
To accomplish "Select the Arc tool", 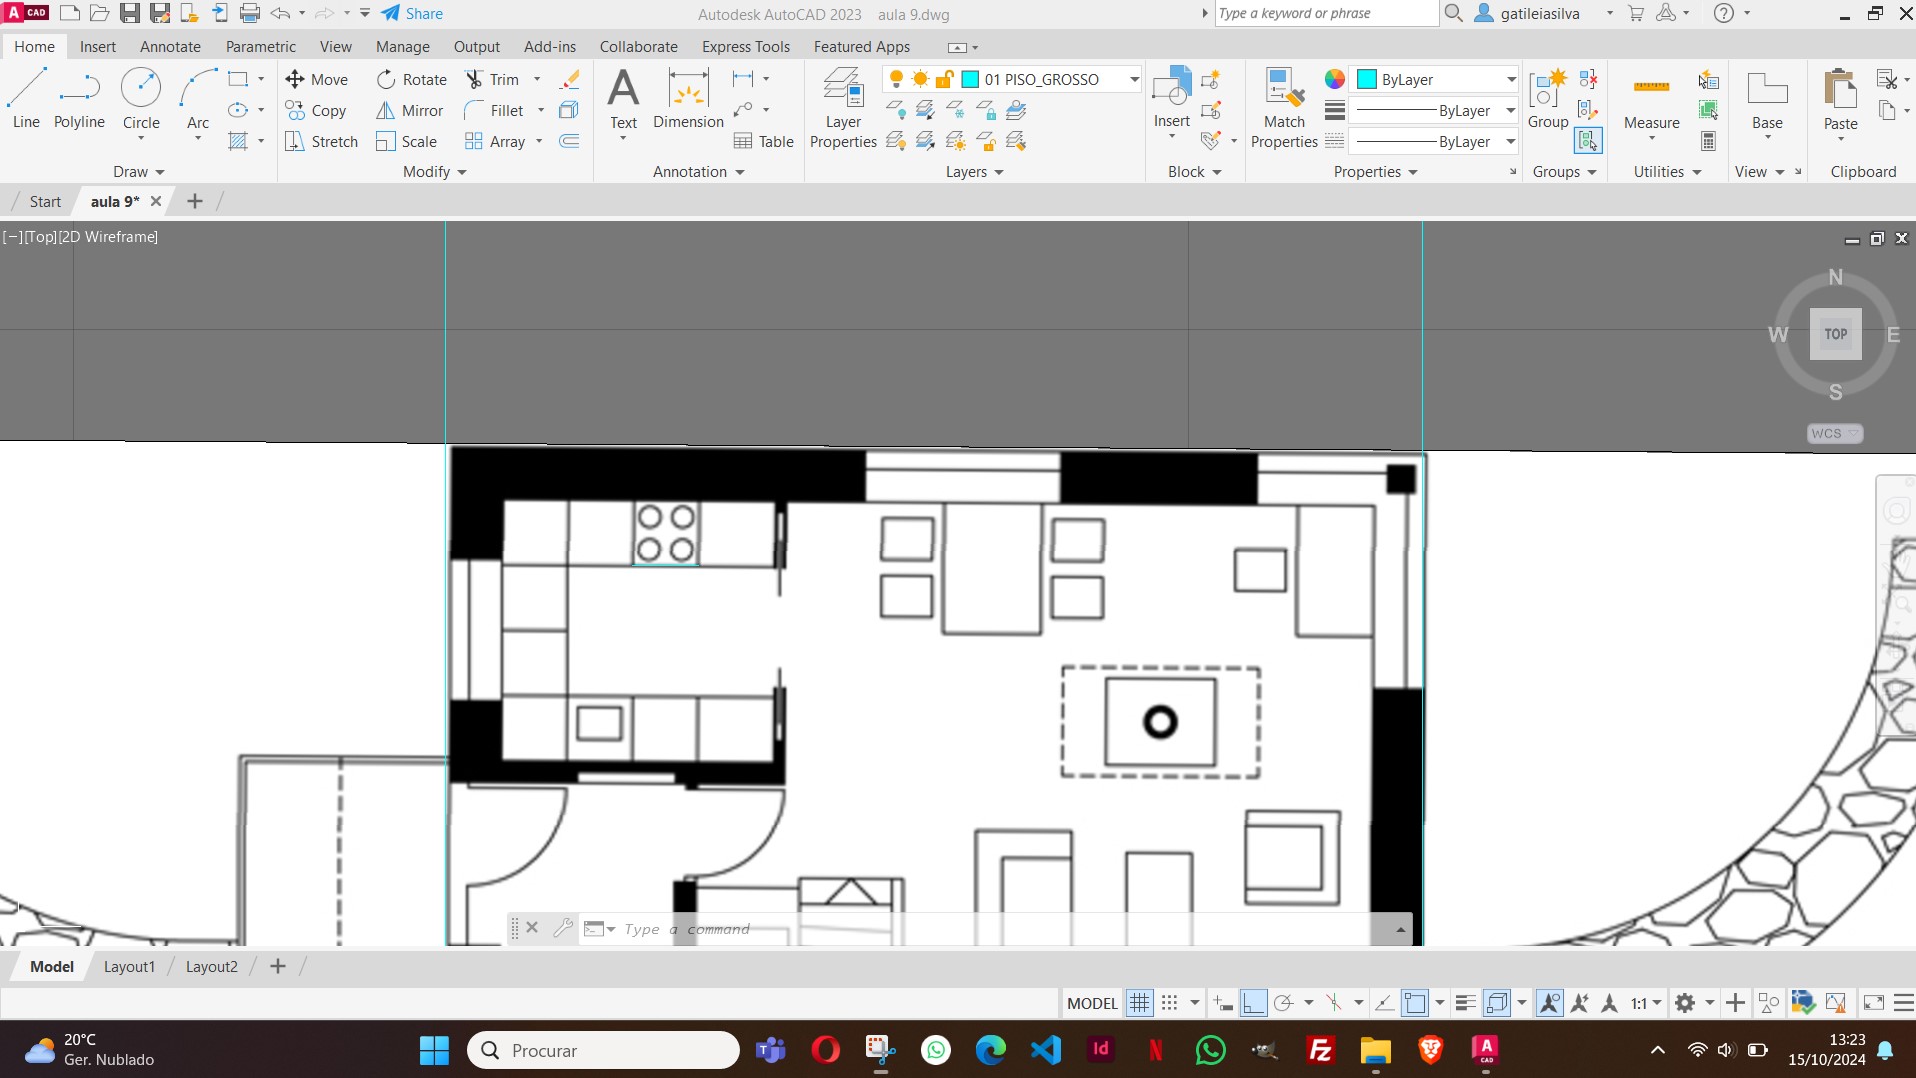I will (x=198, y=99).
